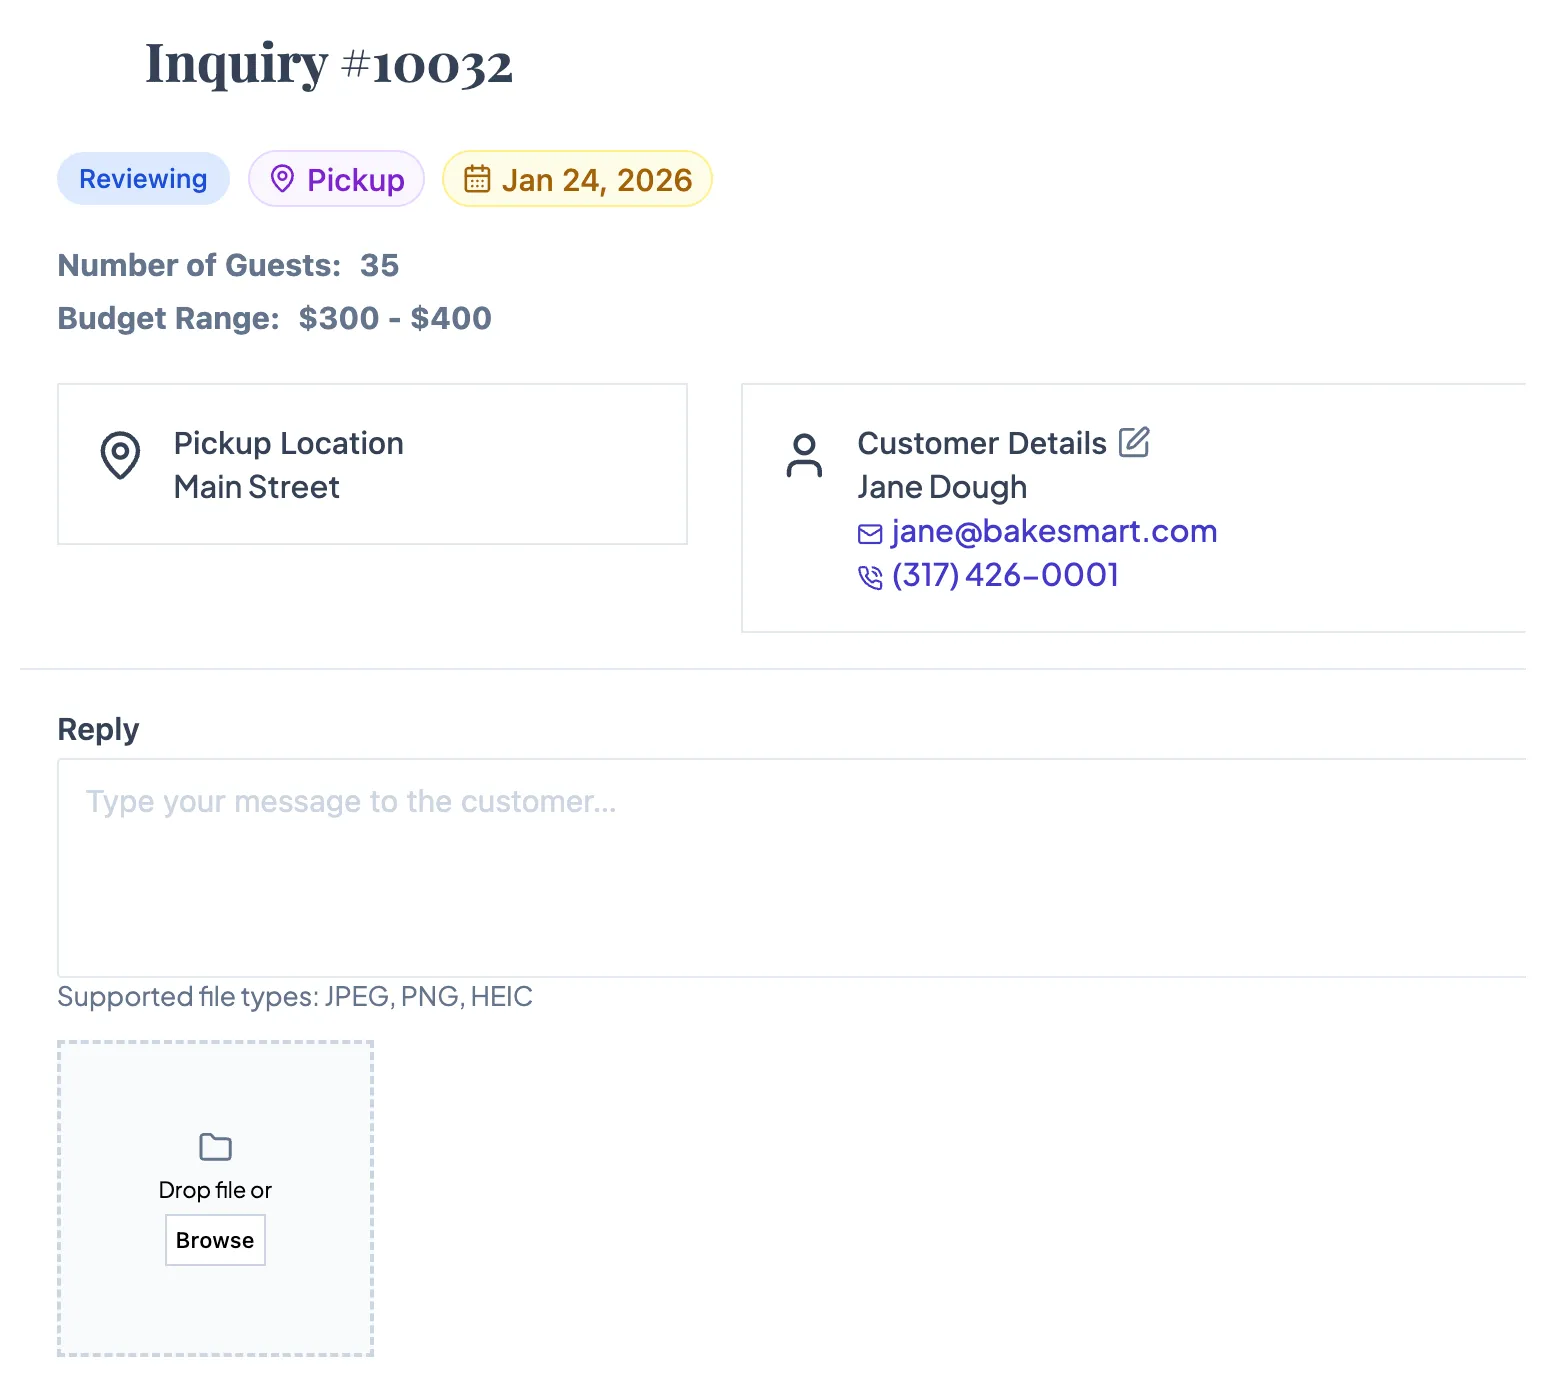Image resolution: width=1546 pixels, height=1397 pixels.
Task: Click the Jan 24, 2026 date badge
Action: click(596, 180)
